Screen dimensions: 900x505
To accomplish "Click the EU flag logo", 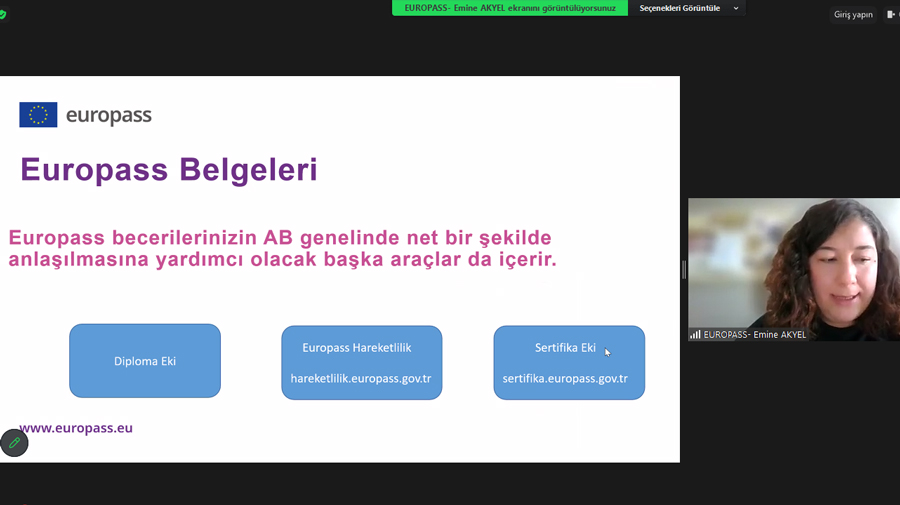I will [38, 115].
